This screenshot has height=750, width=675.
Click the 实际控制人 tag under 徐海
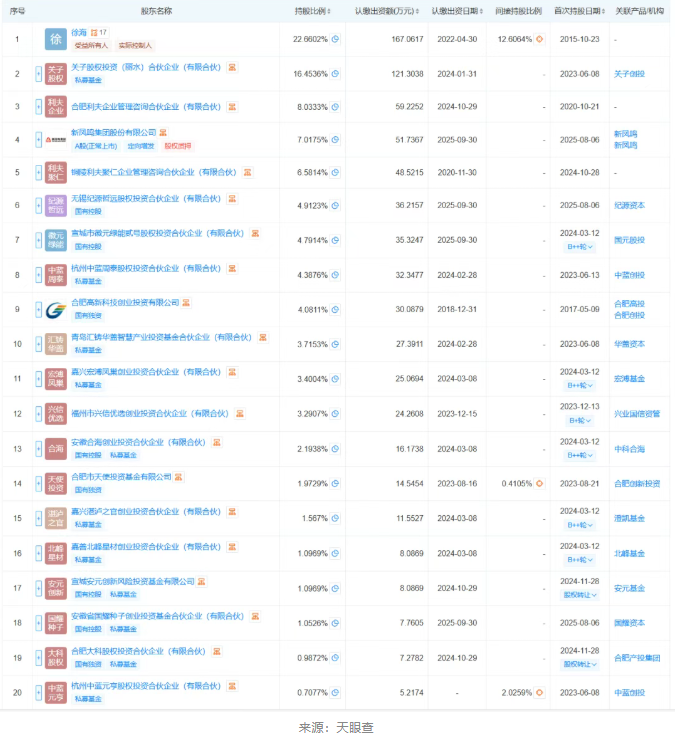[136, 46]
